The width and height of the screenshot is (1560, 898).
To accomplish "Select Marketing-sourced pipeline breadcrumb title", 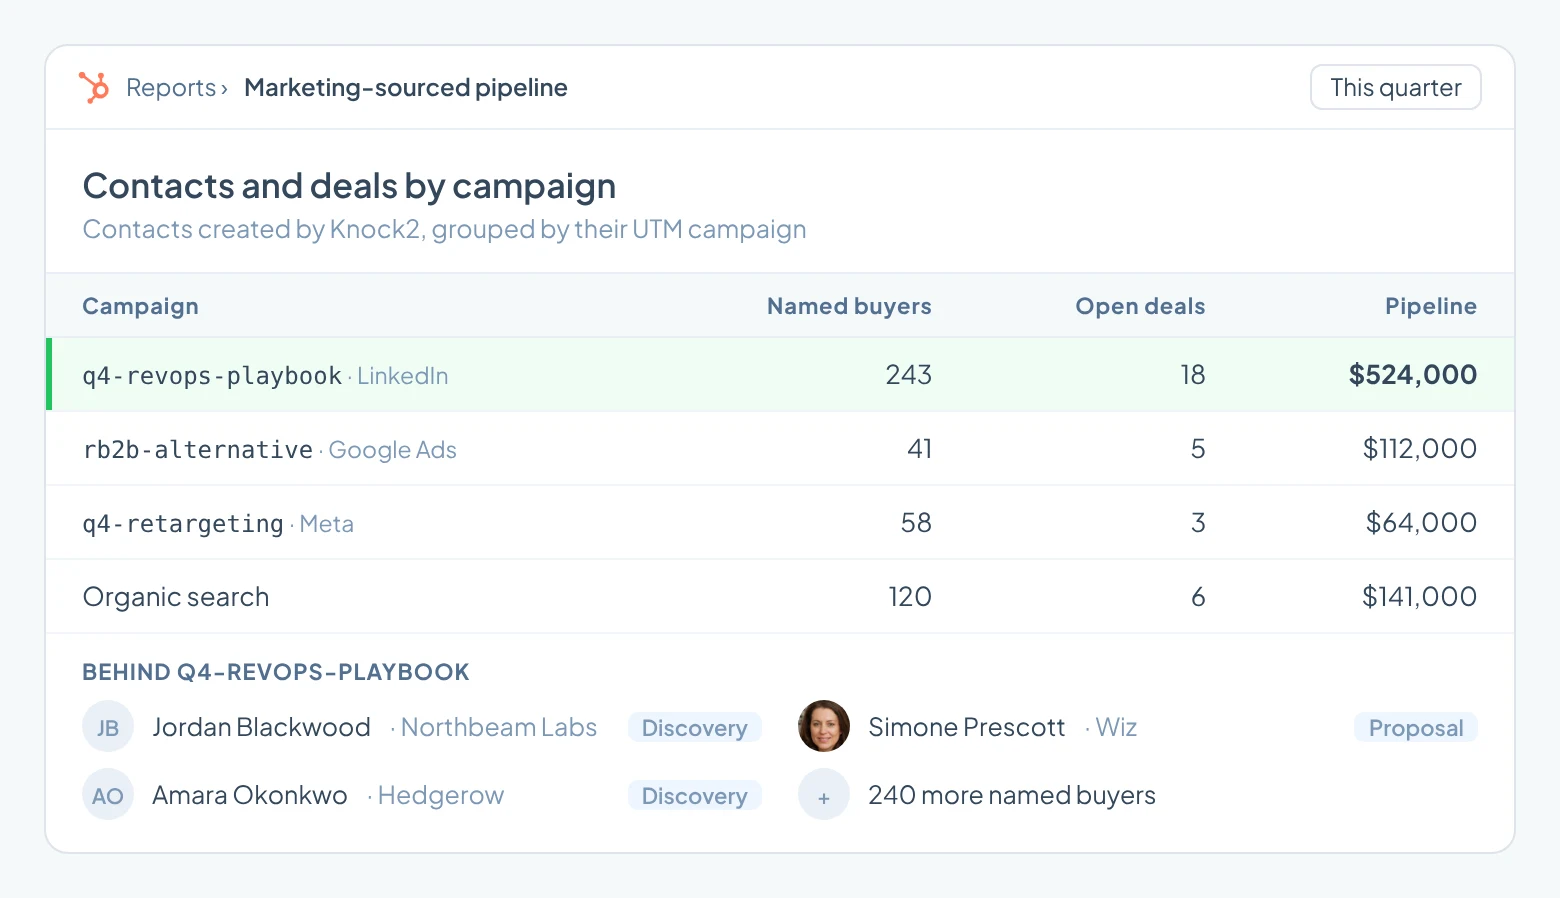I will coord(406,88).
